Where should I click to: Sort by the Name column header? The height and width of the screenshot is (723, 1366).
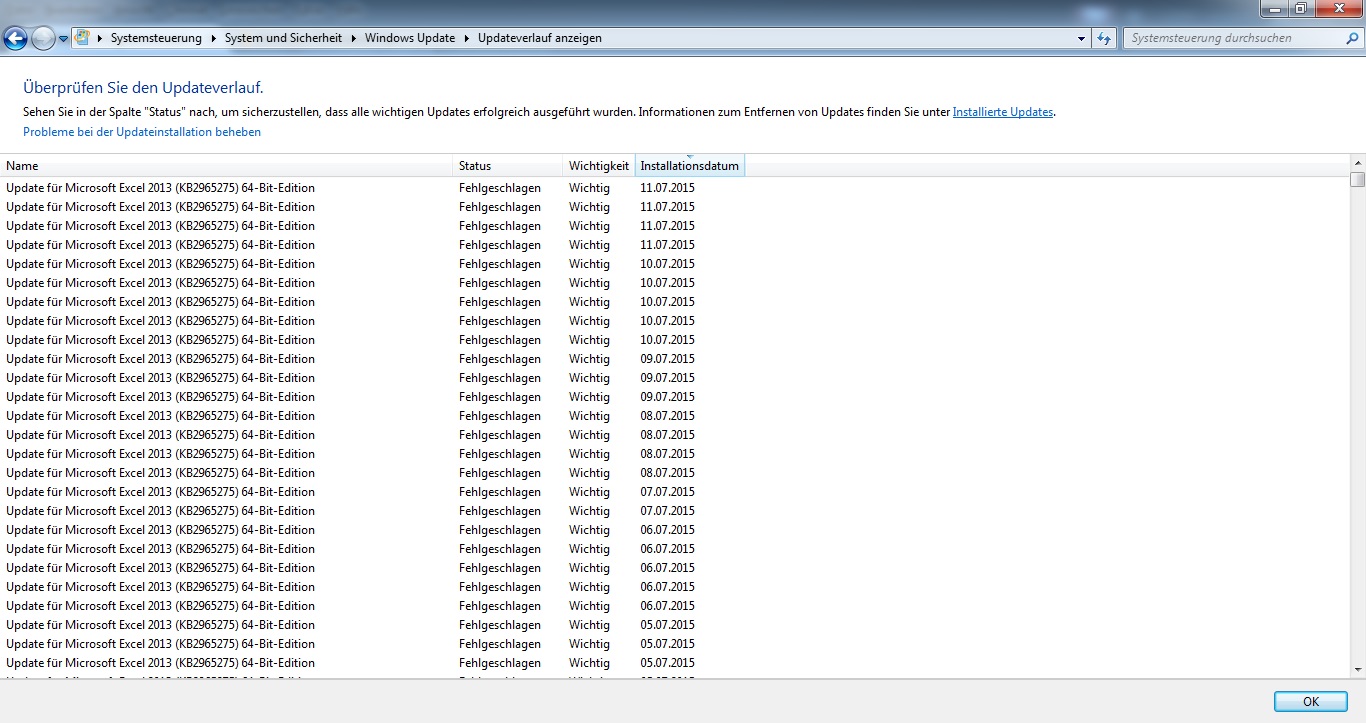(x=227, y=166)
